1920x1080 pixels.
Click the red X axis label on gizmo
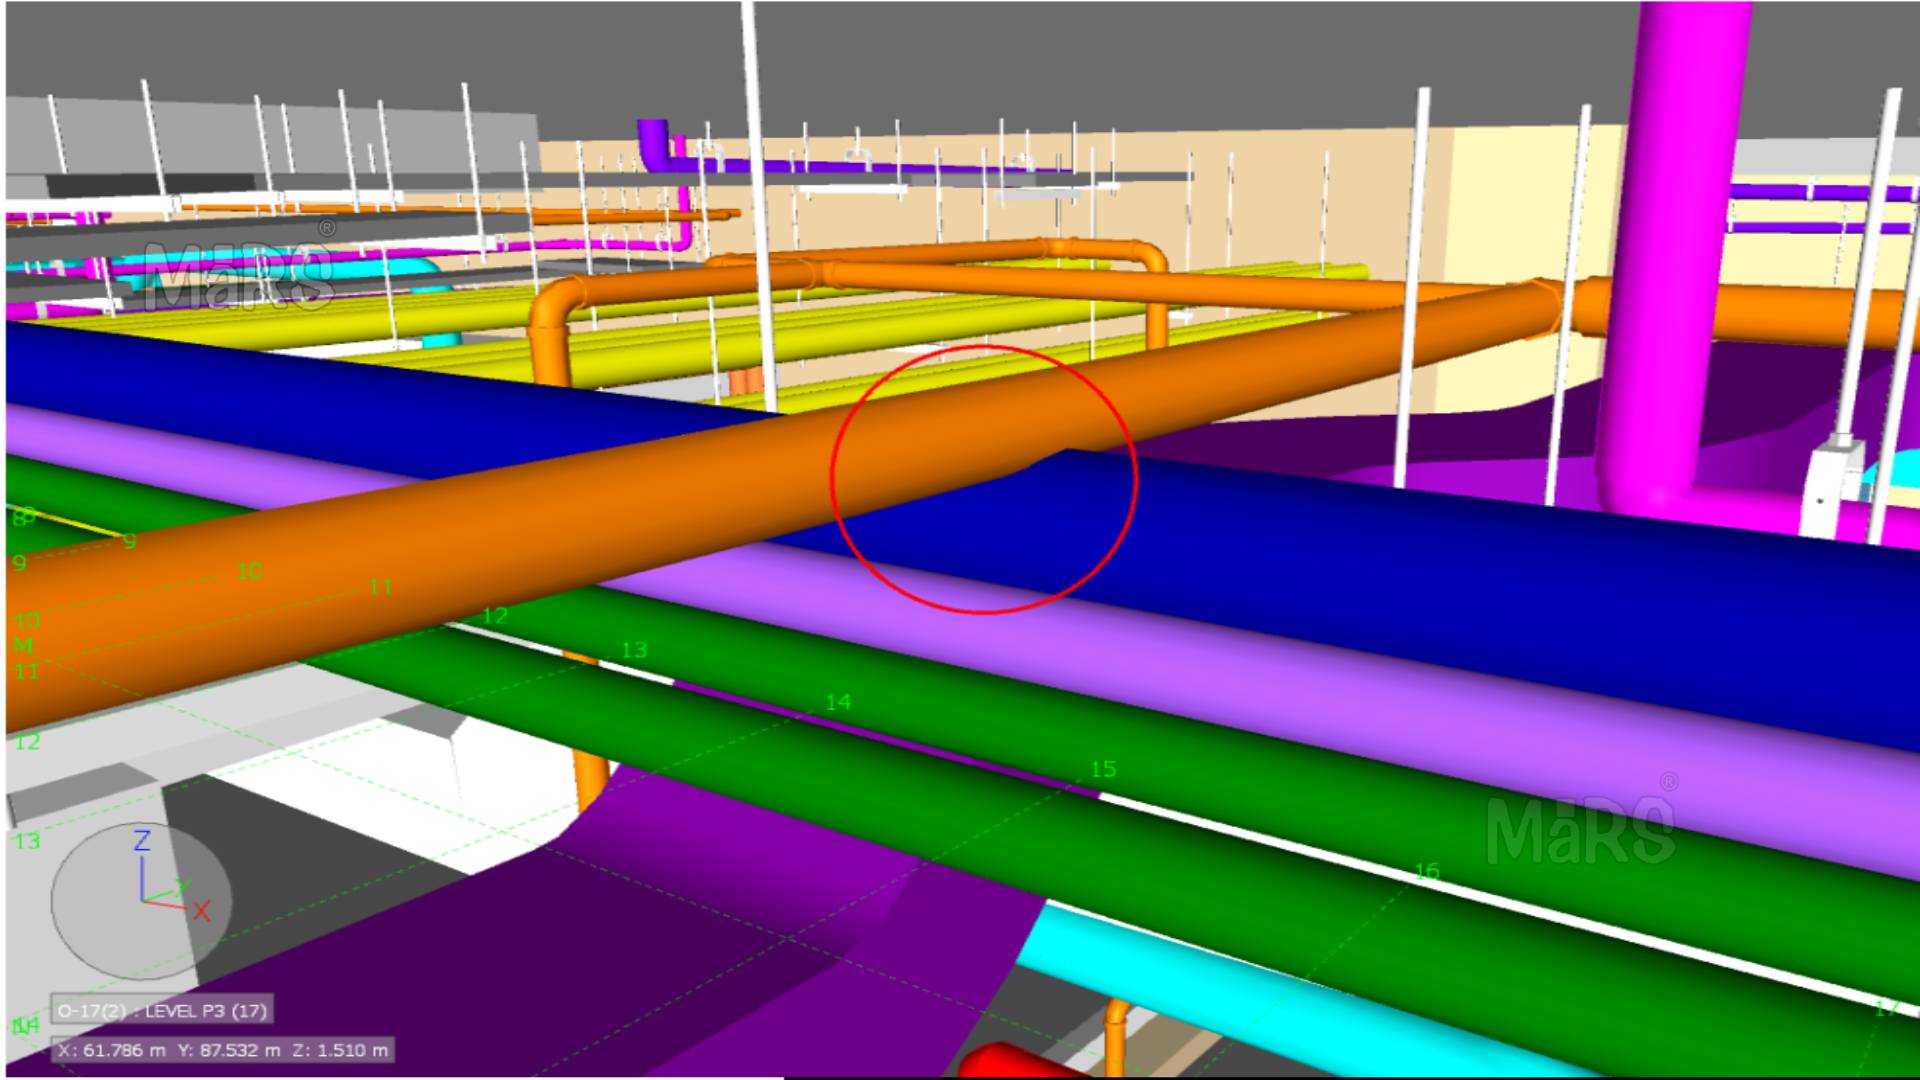coord(202,911)
